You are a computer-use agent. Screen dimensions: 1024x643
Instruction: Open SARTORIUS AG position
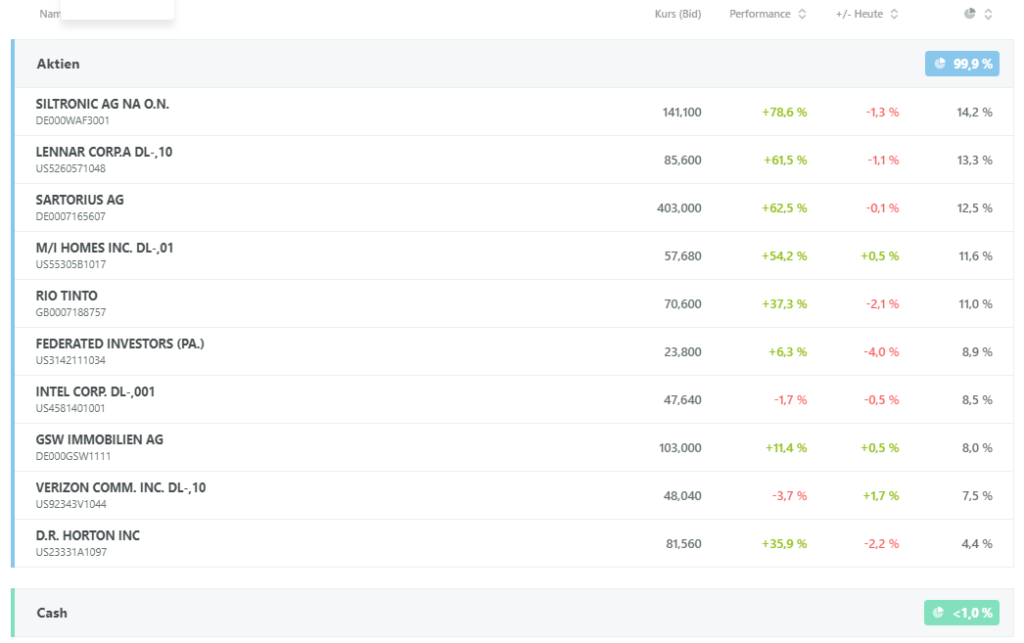(x=513, y=208)
